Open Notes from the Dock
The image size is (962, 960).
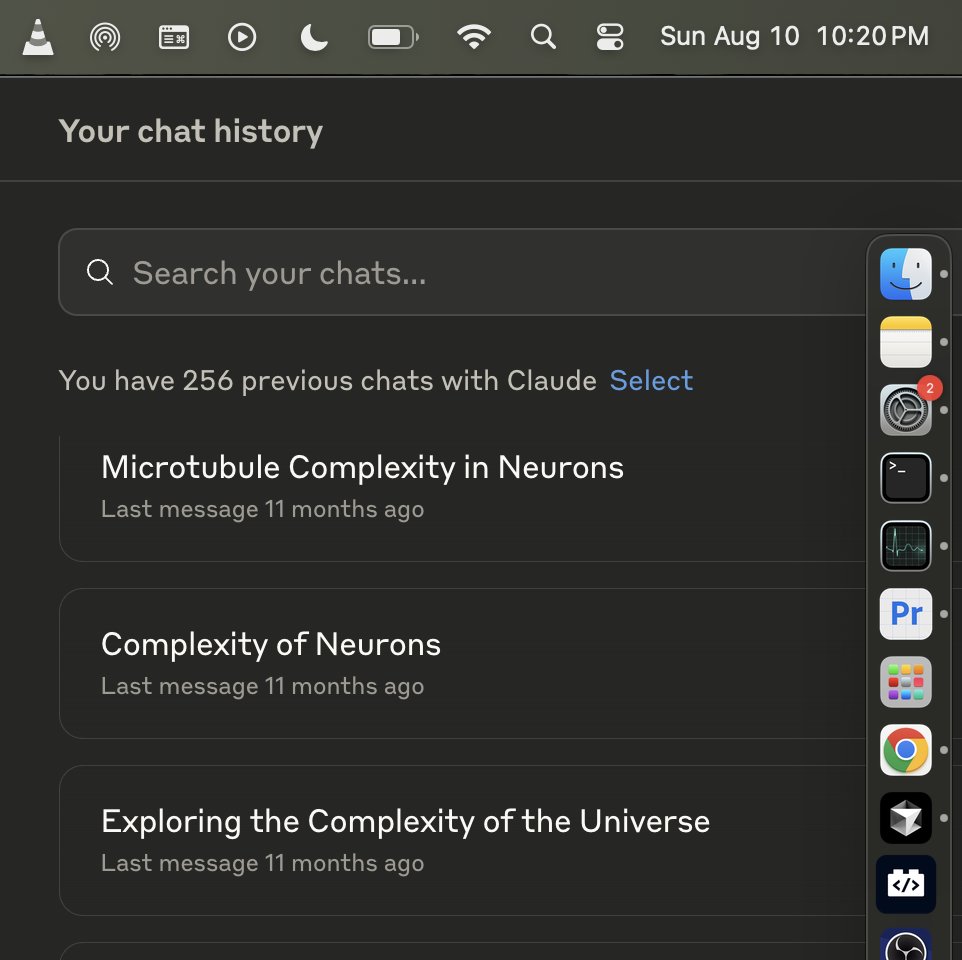click(906, 342)
